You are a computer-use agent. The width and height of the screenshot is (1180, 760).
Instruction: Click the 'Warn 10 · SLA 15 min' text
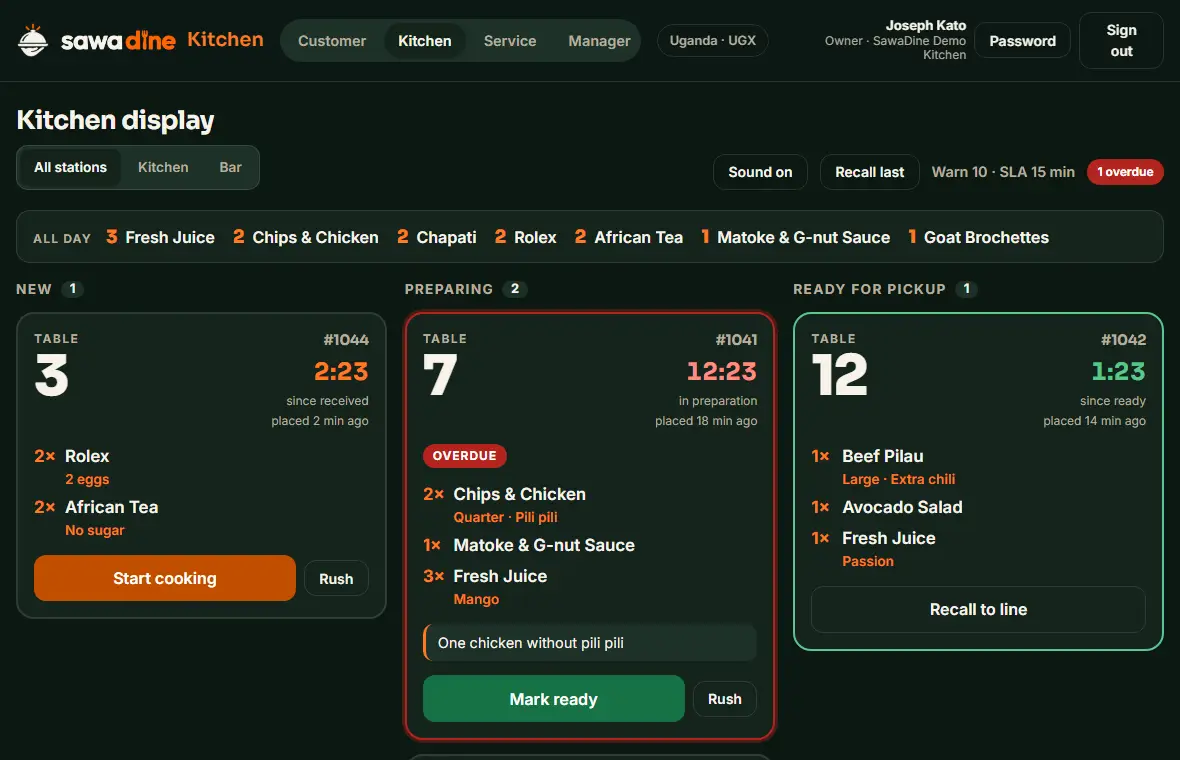1003,172
